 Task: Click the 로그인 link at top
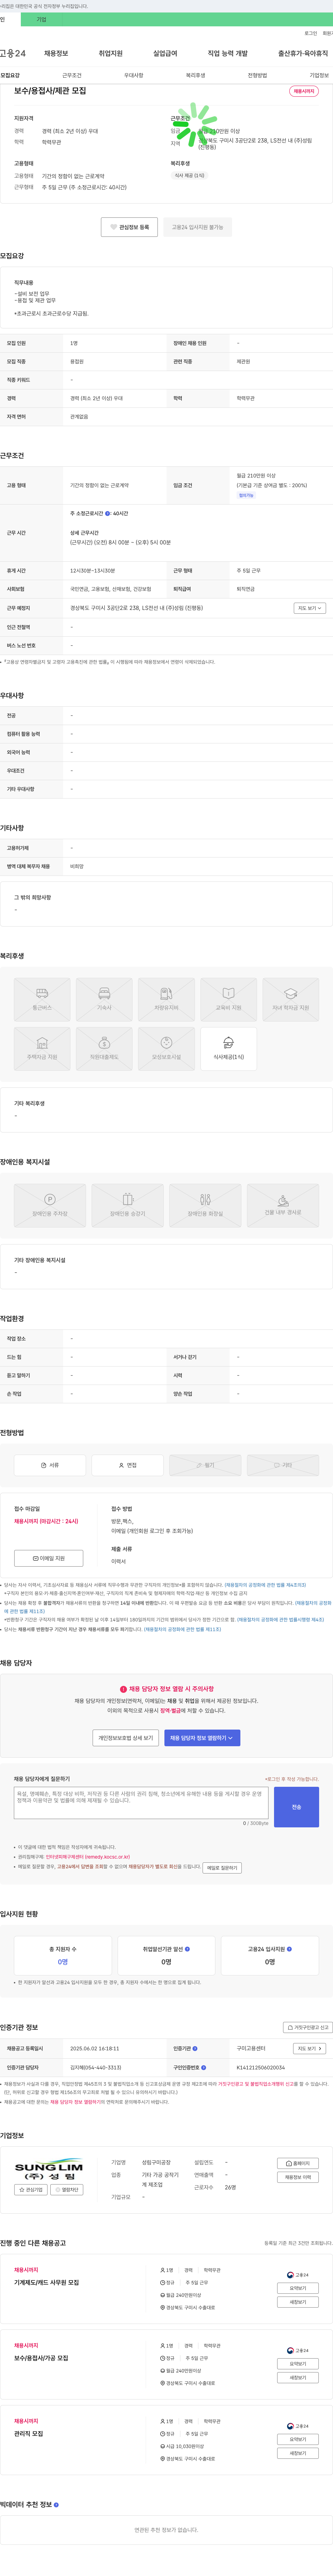[311, 33]
